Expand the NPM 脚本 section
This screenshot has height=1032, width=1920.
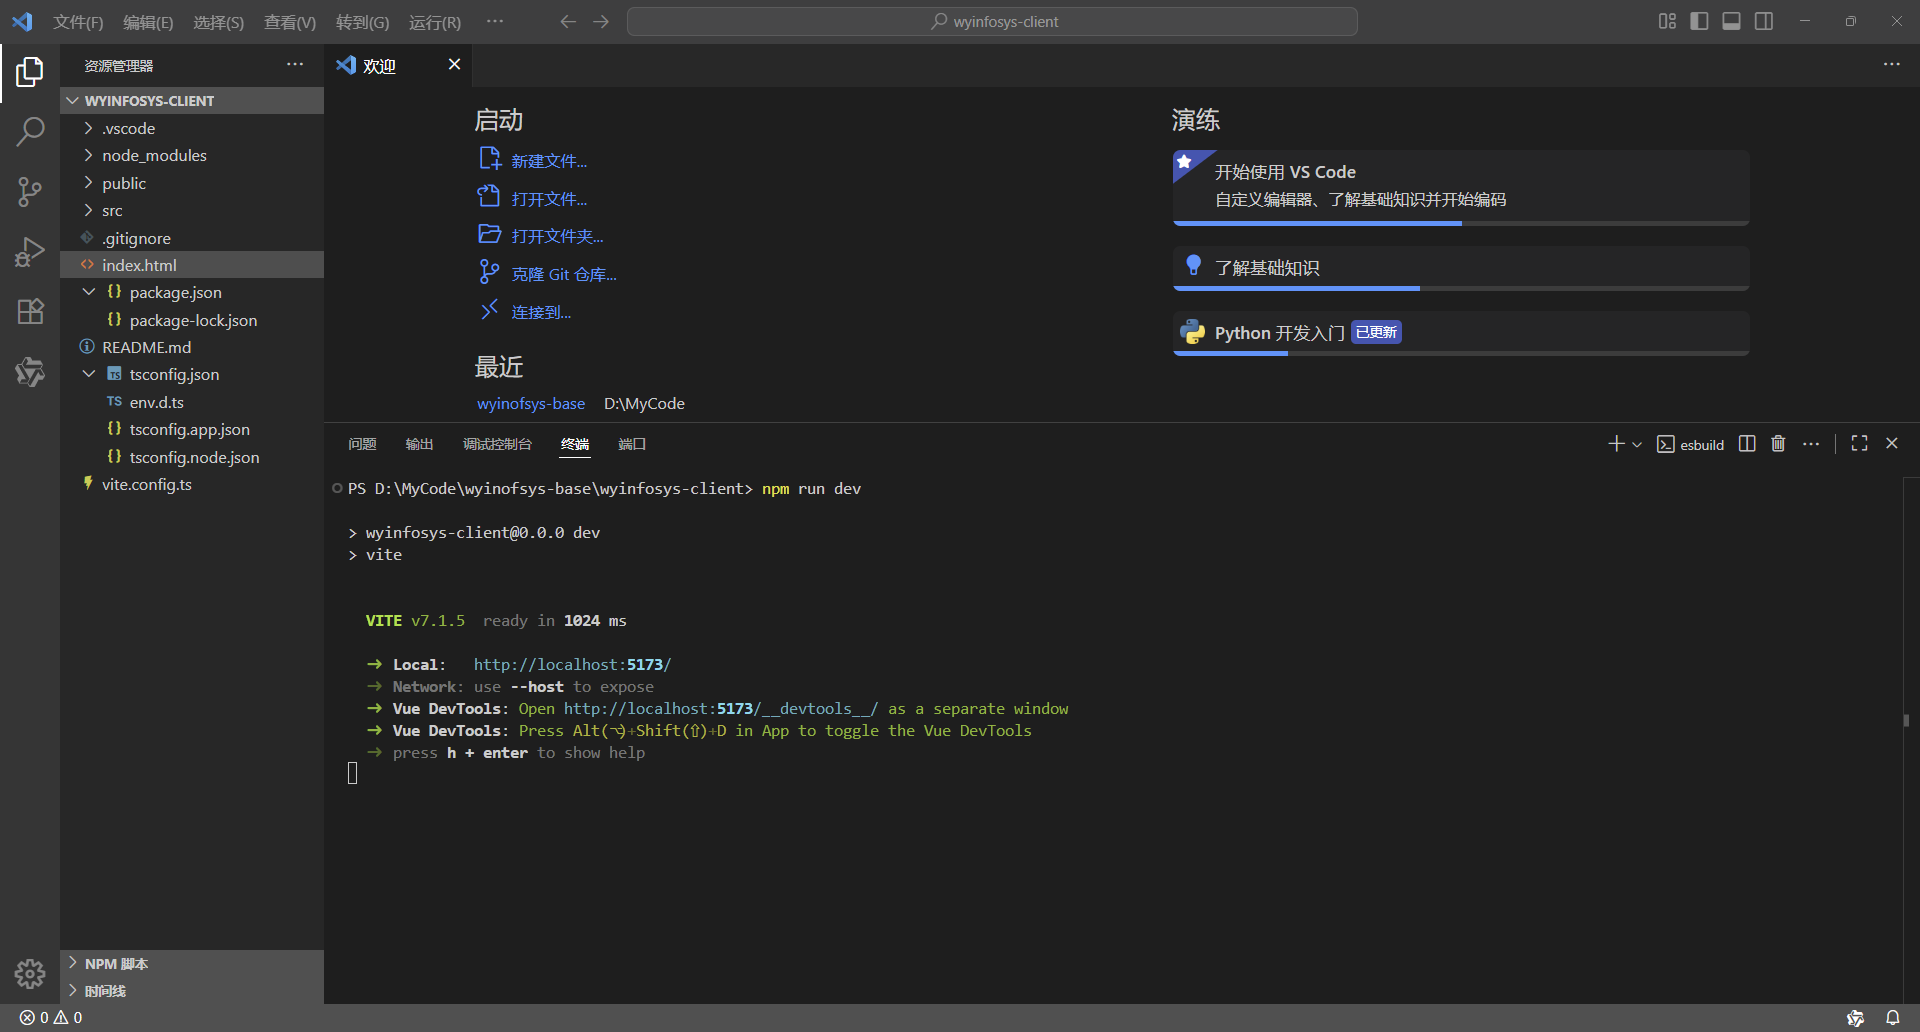pyautogui.click(x=192, y=963)
